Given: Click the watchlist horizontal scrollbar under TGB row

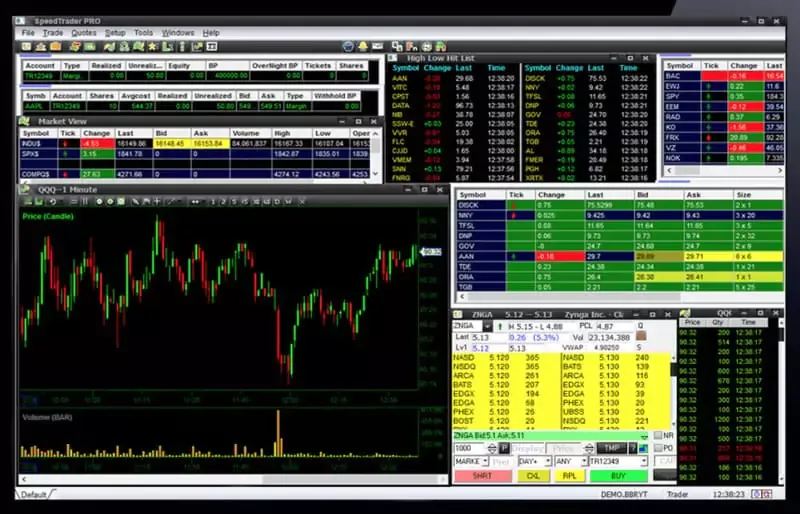Looking at the screenshot, I should [620, 297].
